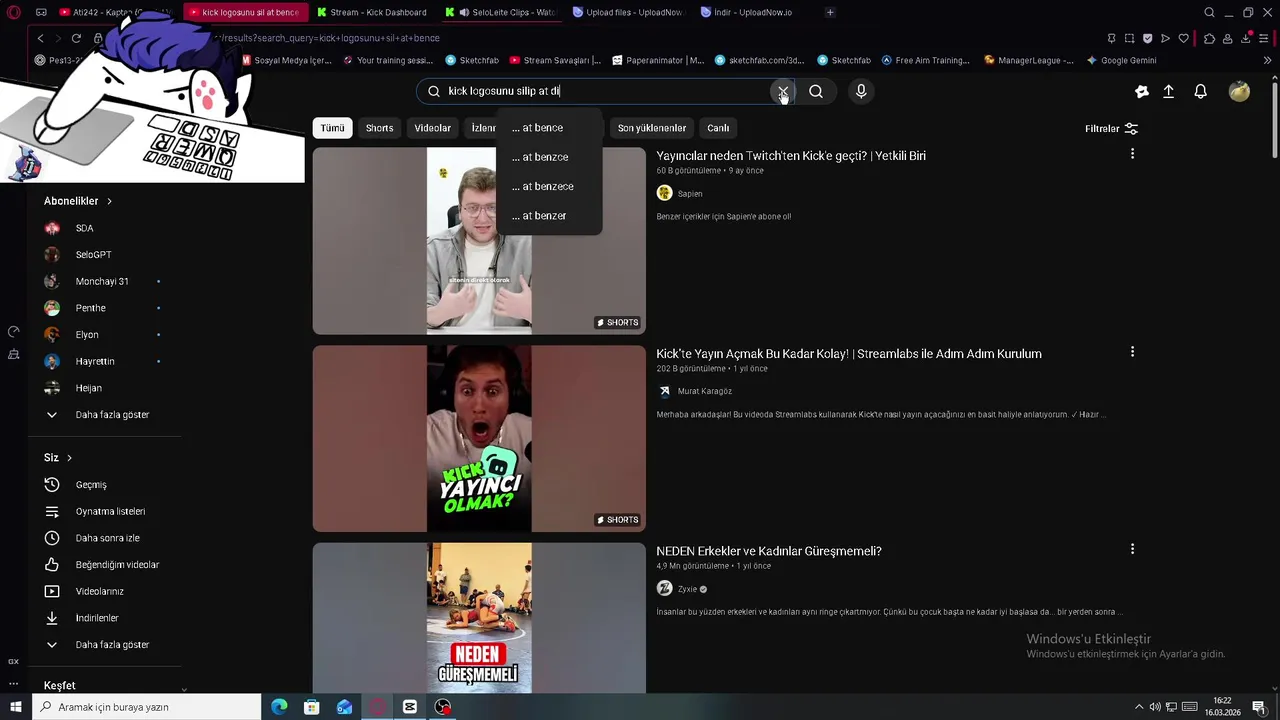Select the Canlı filter chip
Image resolution: width=1280 pixels, height=720 pixels.
pos(718,128)
